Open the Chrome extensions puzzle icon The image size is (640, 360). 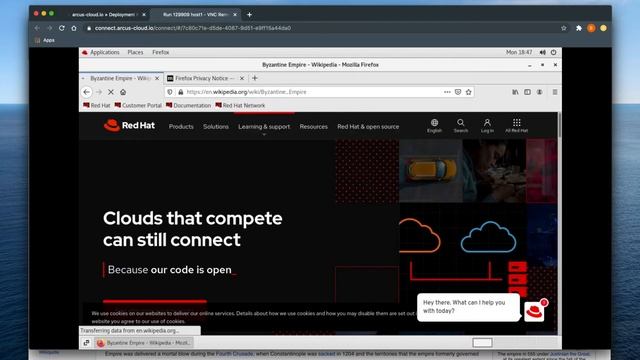[x=579, y=28]
